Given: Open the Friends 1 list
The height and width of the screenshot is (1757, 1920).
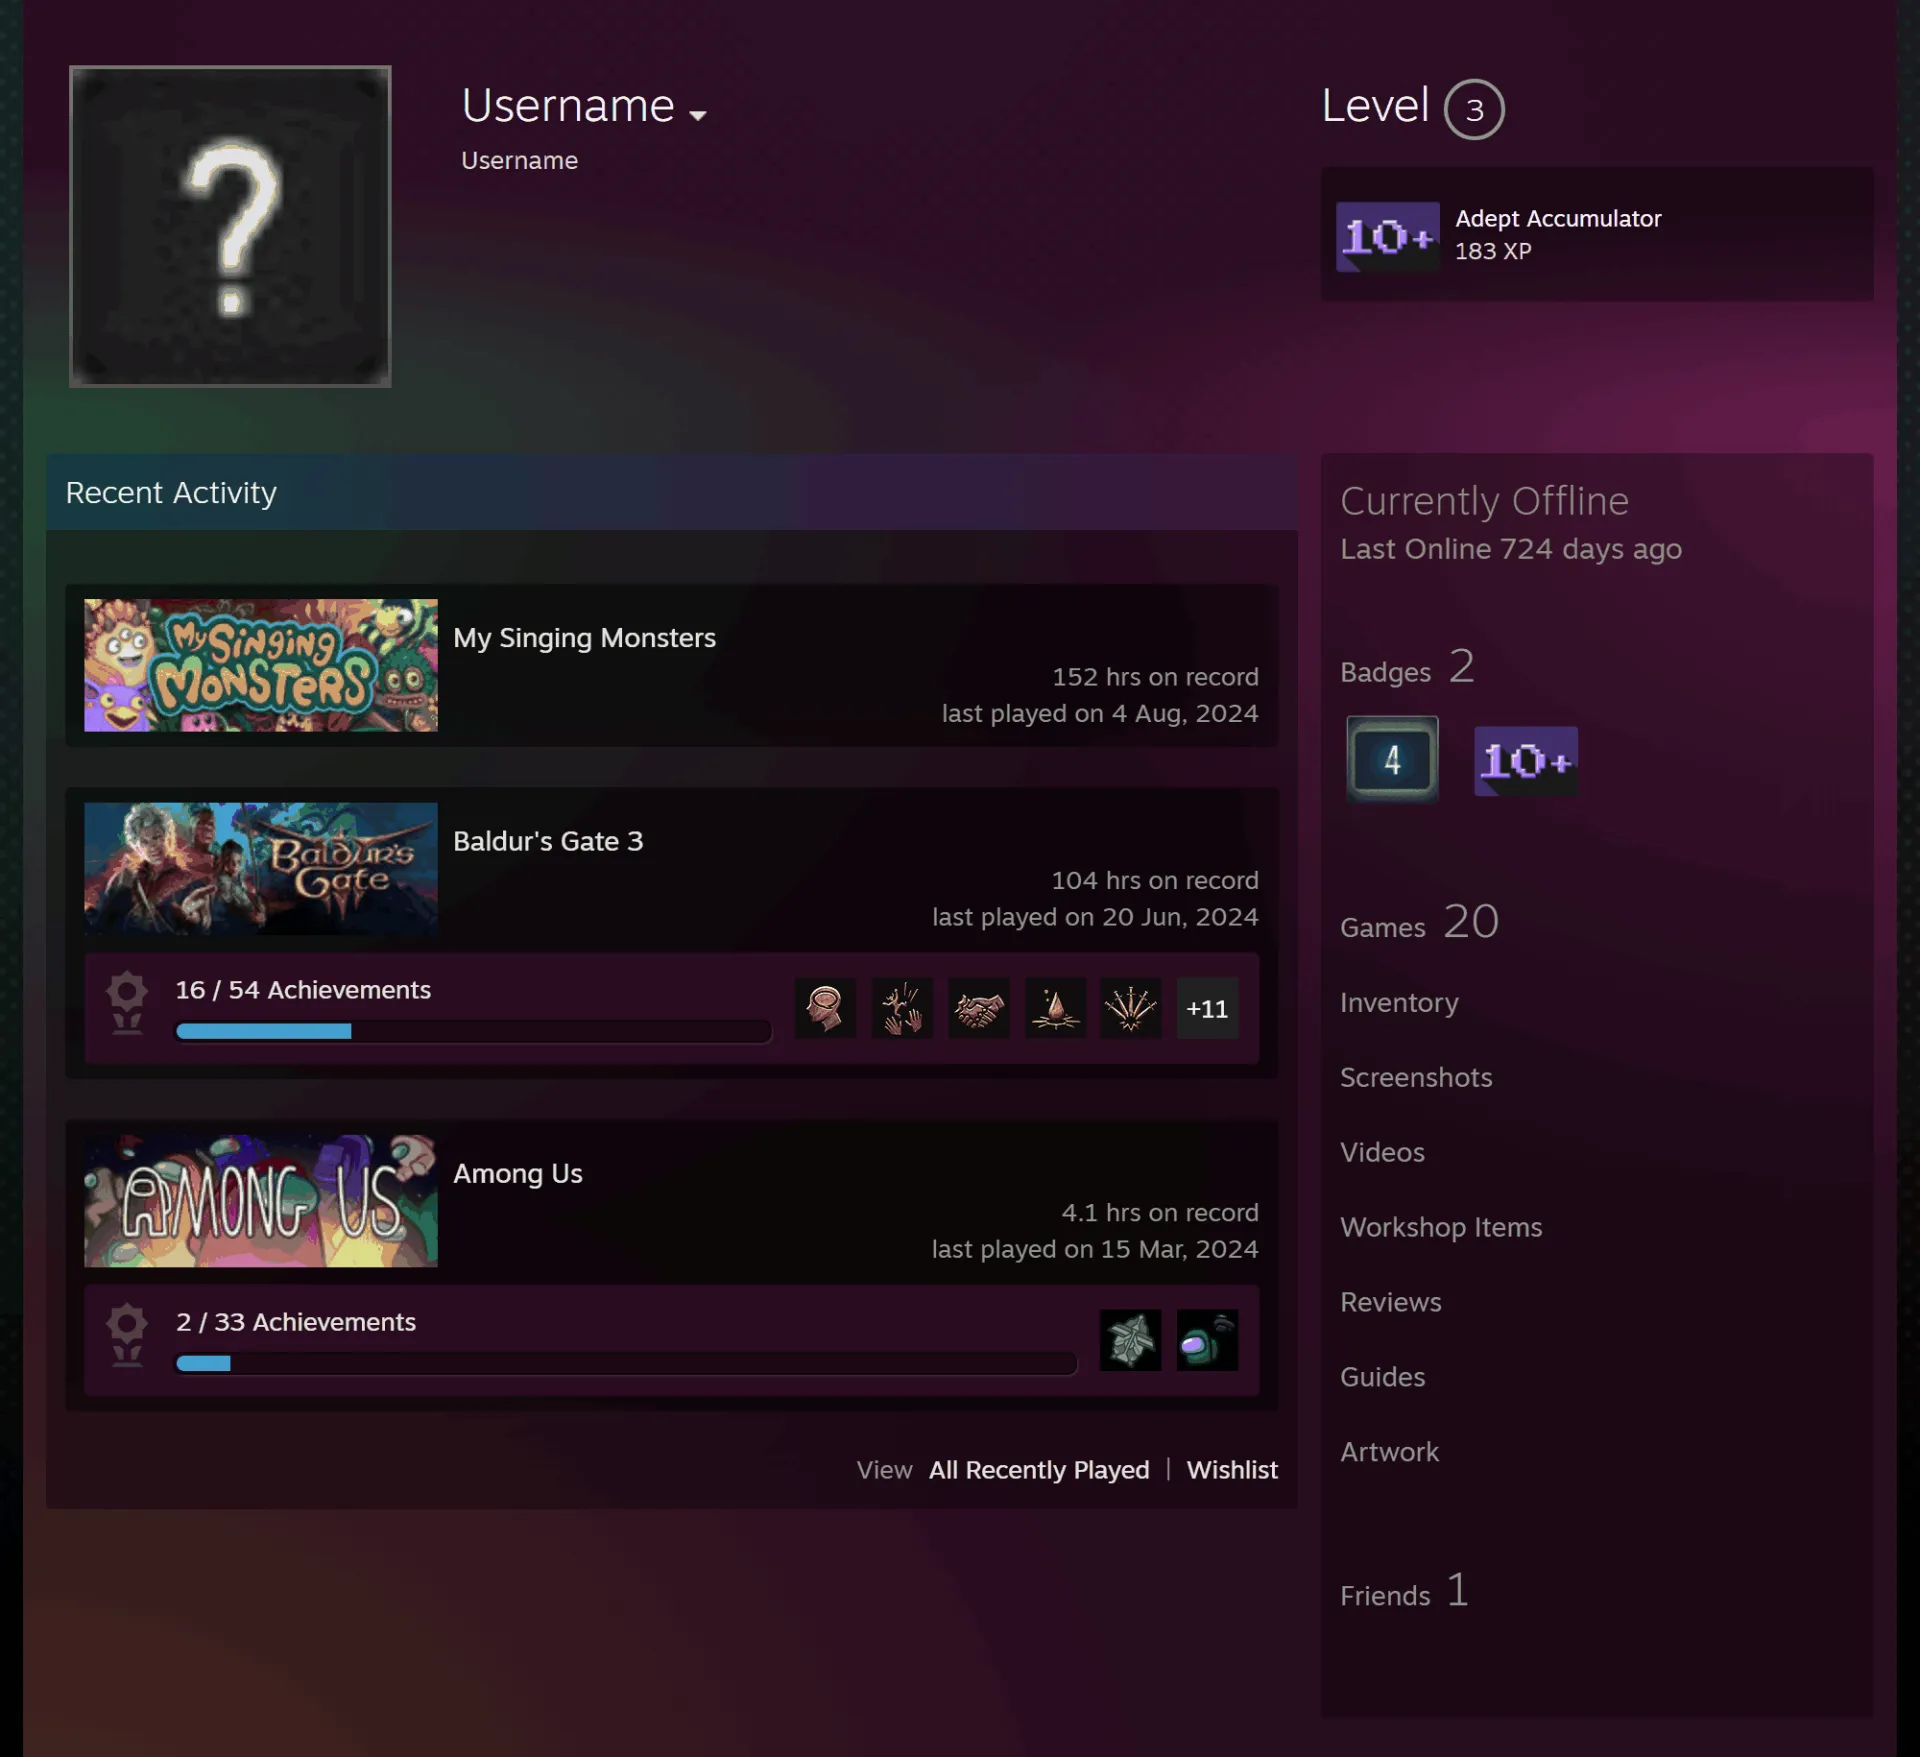Looking at the screenshot, I should (1405, 1590).
